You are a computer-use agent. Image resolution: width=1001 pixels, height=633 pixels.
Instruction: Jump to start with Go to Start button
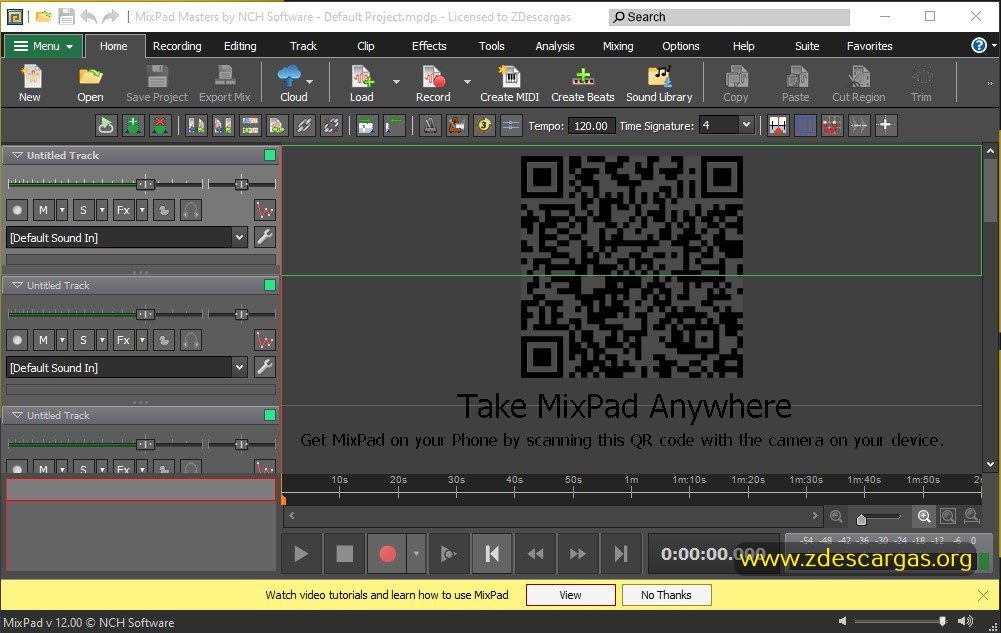492,553
